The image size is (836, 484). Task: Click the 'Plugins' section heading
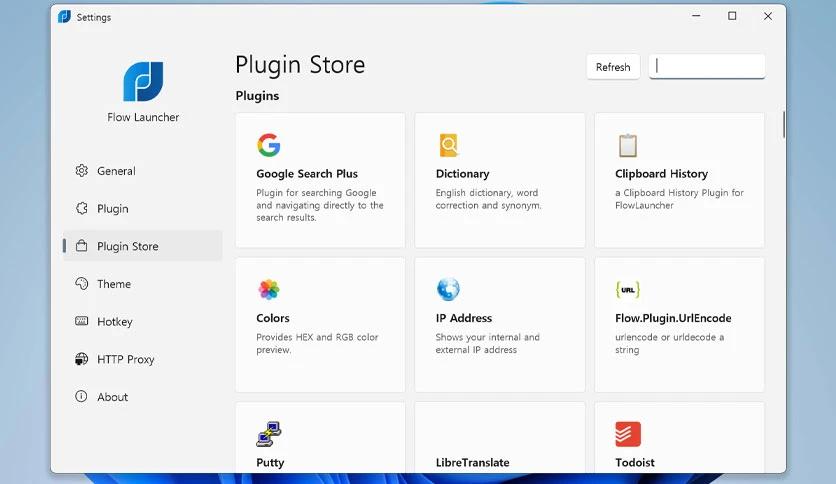click(258, 96)
